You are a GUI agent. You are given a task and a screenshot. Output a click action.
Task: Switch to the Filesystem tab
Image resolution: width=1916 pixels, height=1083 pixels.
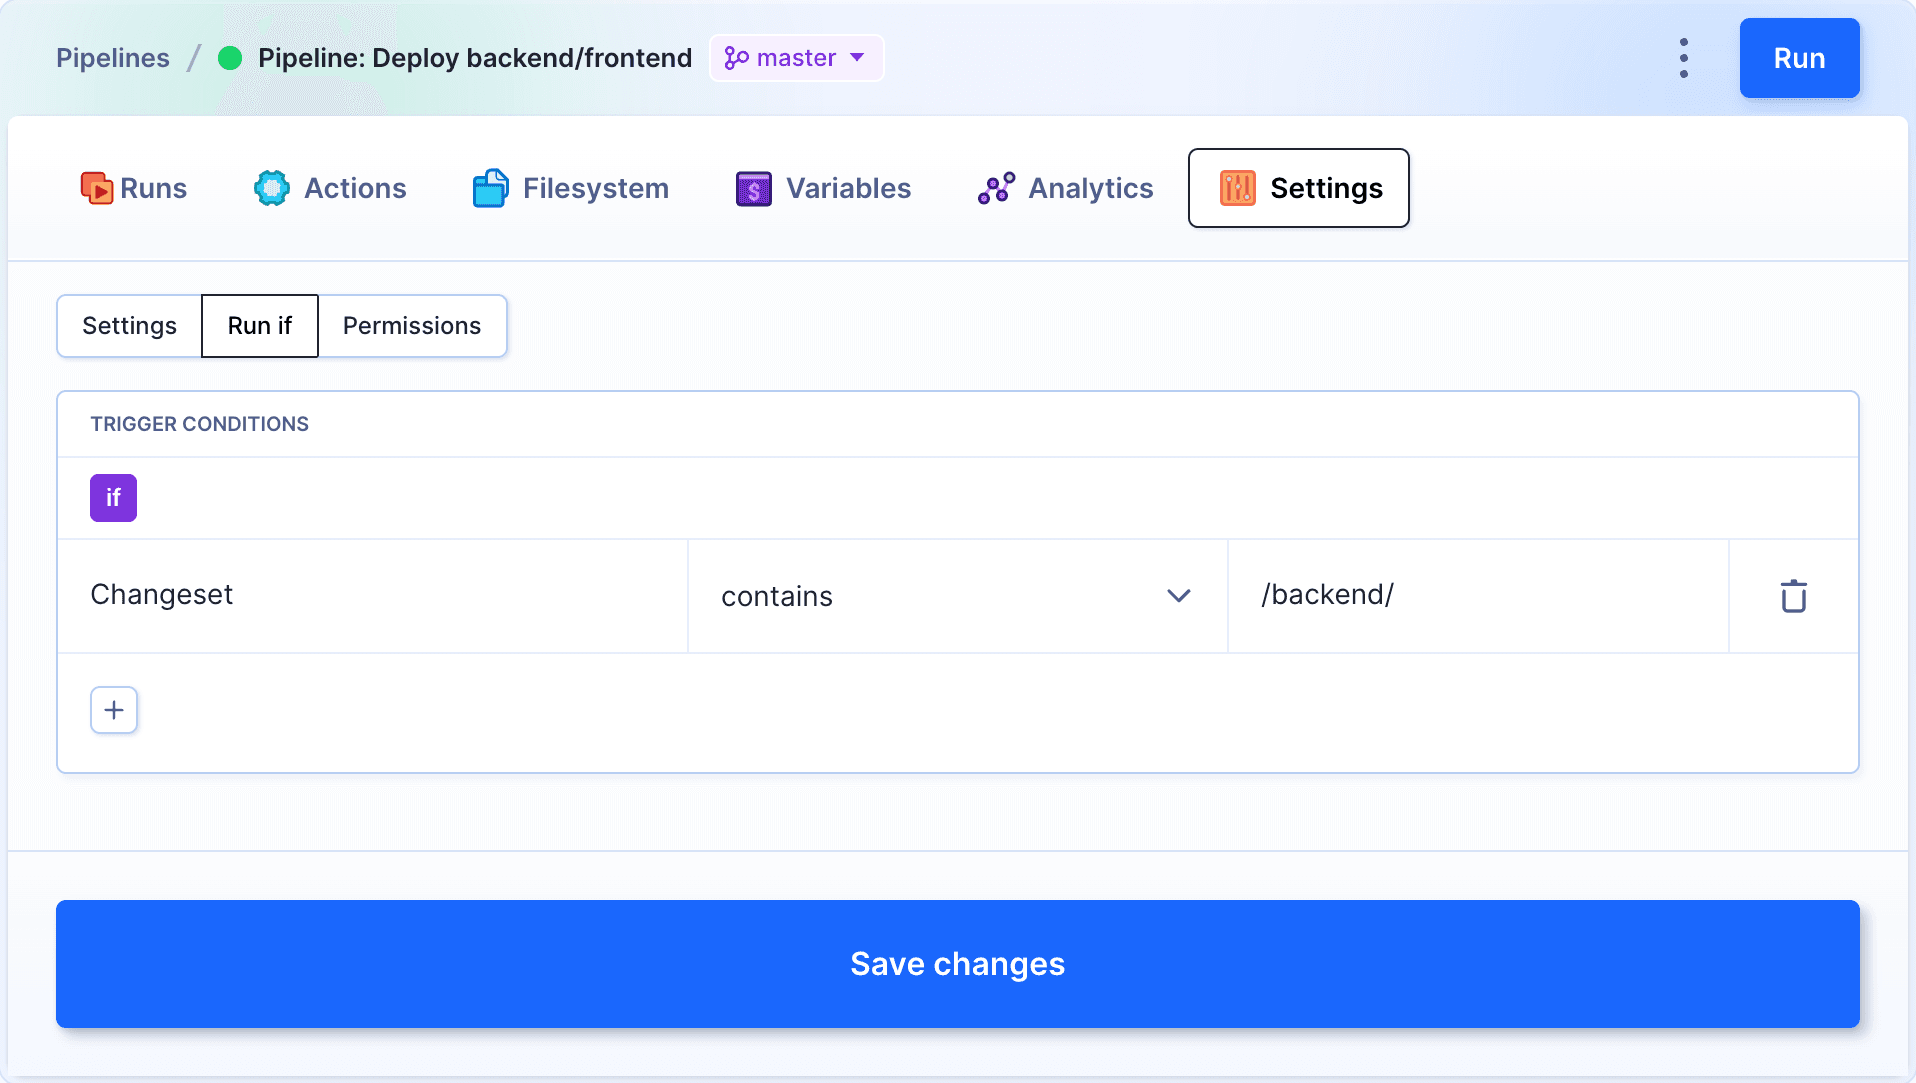571,188
